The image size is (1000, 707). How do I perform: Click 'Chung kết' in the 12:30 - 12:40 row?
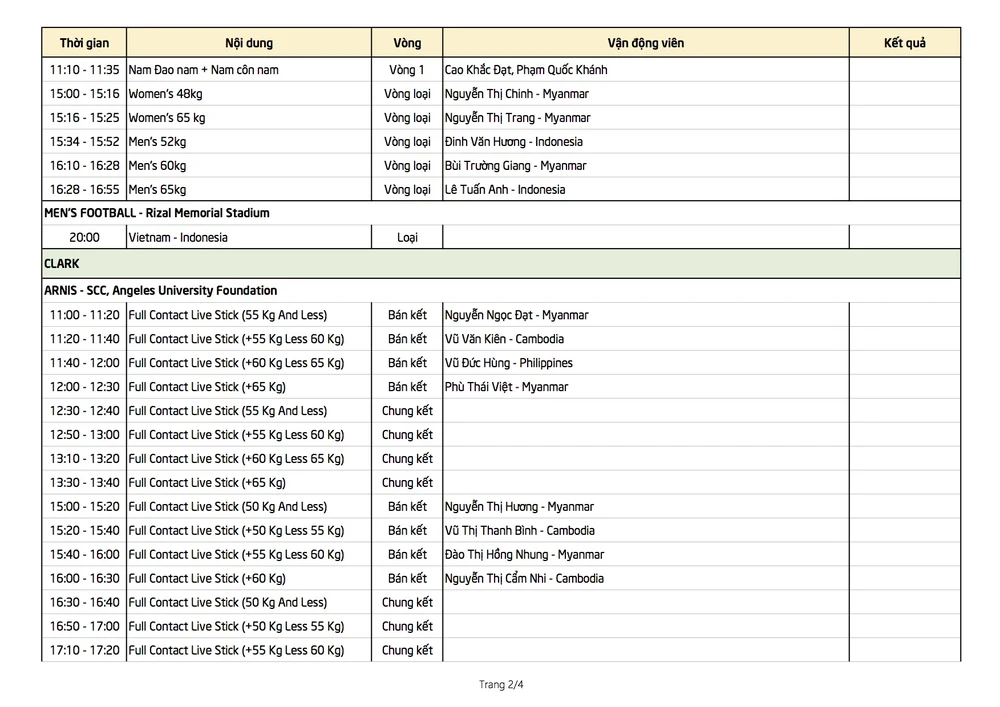coord(407,411)
